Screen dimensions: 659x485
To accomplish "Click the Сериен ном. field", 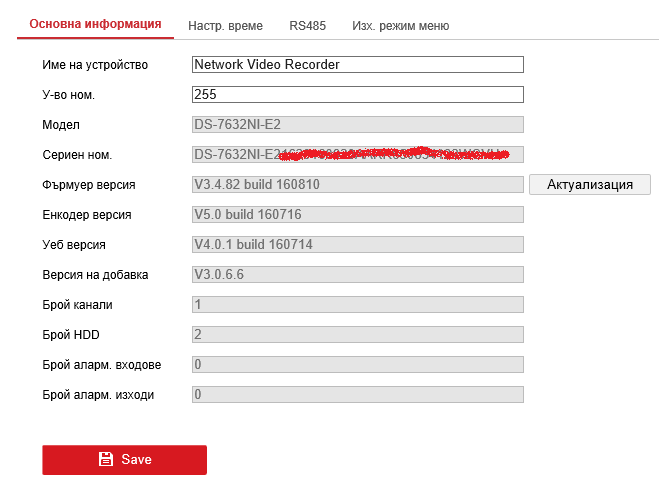I will click(x=358, y=154).
